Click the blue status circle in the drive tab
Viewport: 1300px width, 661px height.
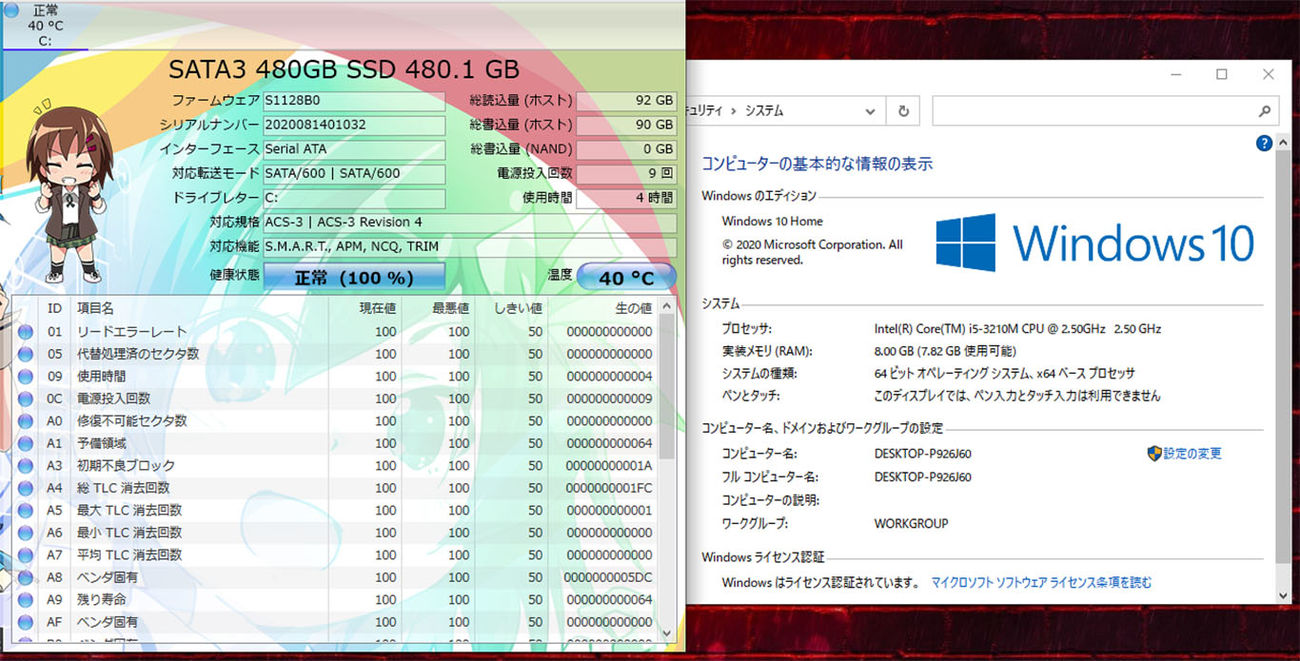(11, 9)
